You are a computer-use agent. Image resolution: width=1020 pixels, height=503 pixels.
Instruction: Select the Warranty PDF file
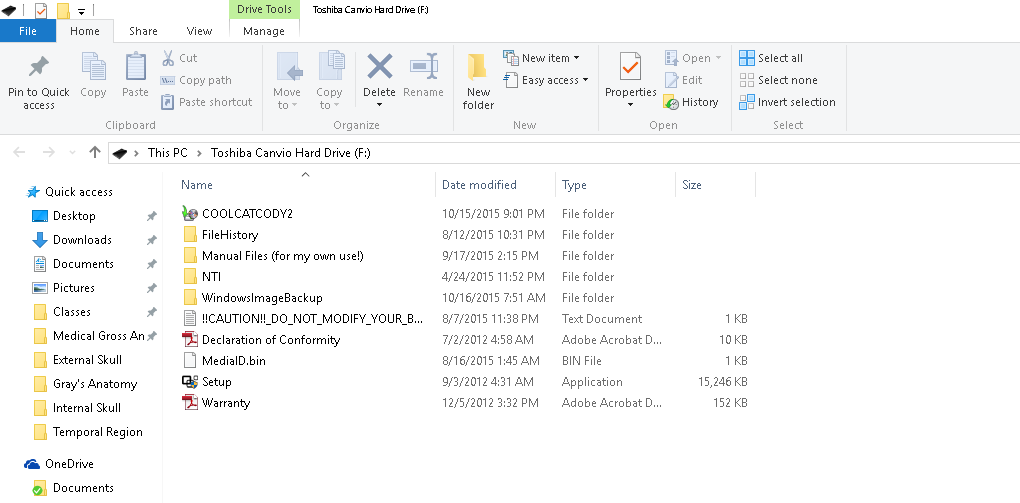(225, 403)
